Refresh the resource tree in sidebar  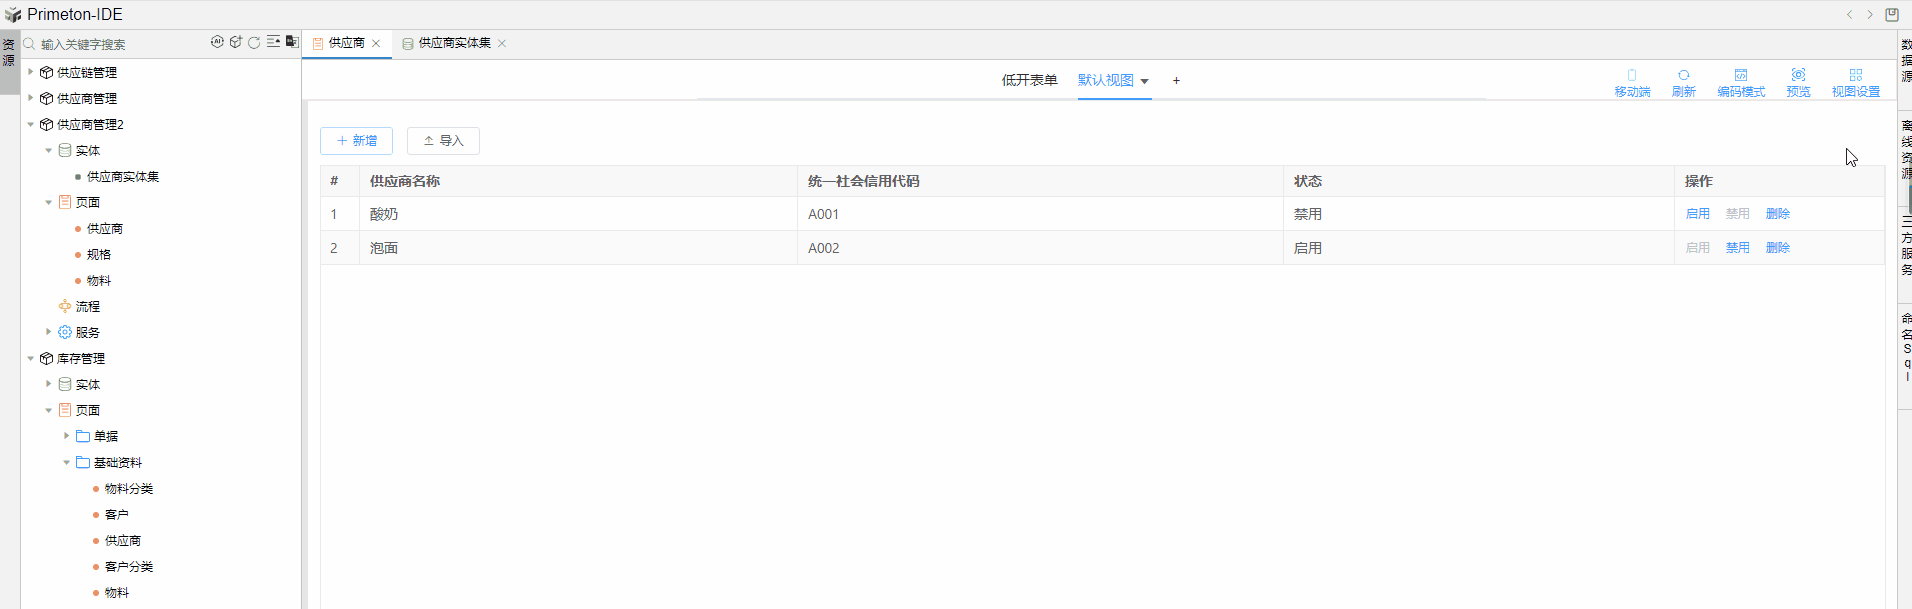(254, 42)
